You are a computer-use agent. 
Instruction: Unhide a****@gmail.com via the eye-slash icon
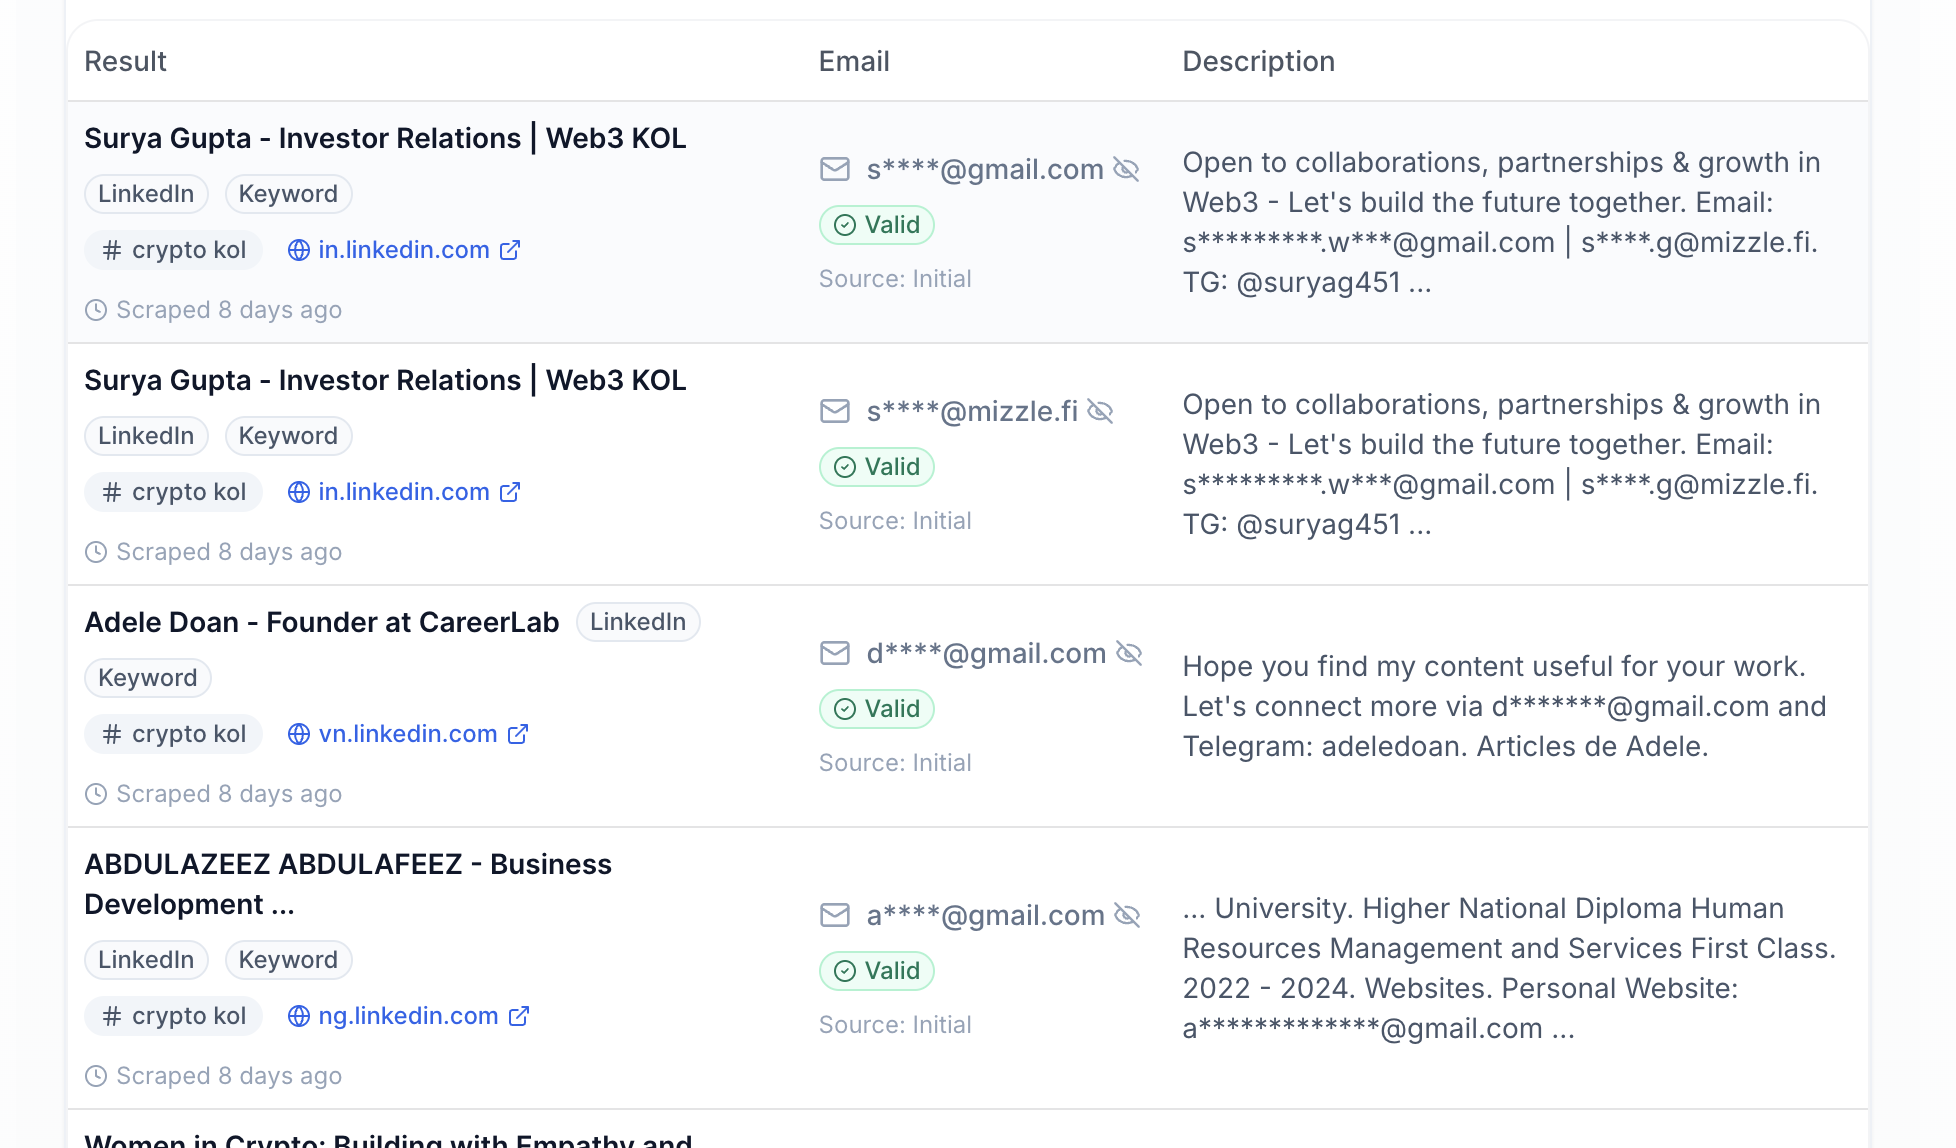[x=1128, y=914]
